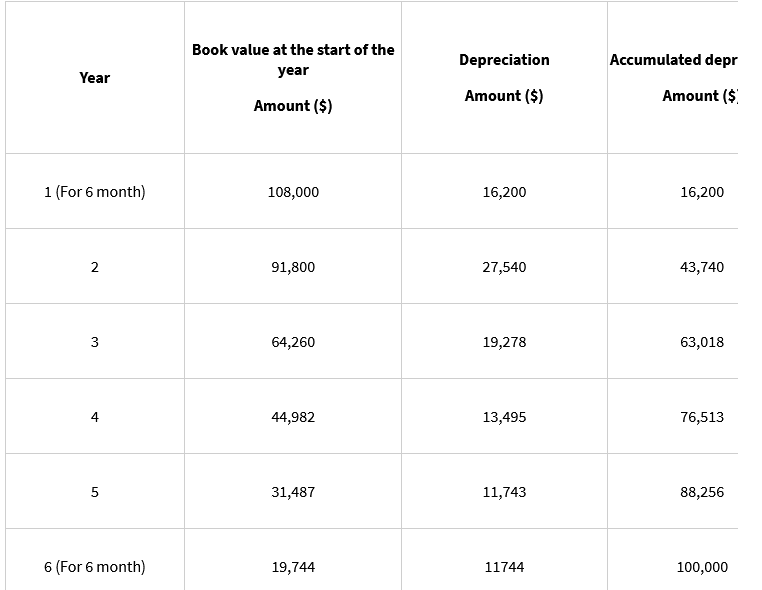This screenshot has height=590, width=762.
Task: Click year 6 depreciation cell 11744
Action: click(x=504, y=567)
